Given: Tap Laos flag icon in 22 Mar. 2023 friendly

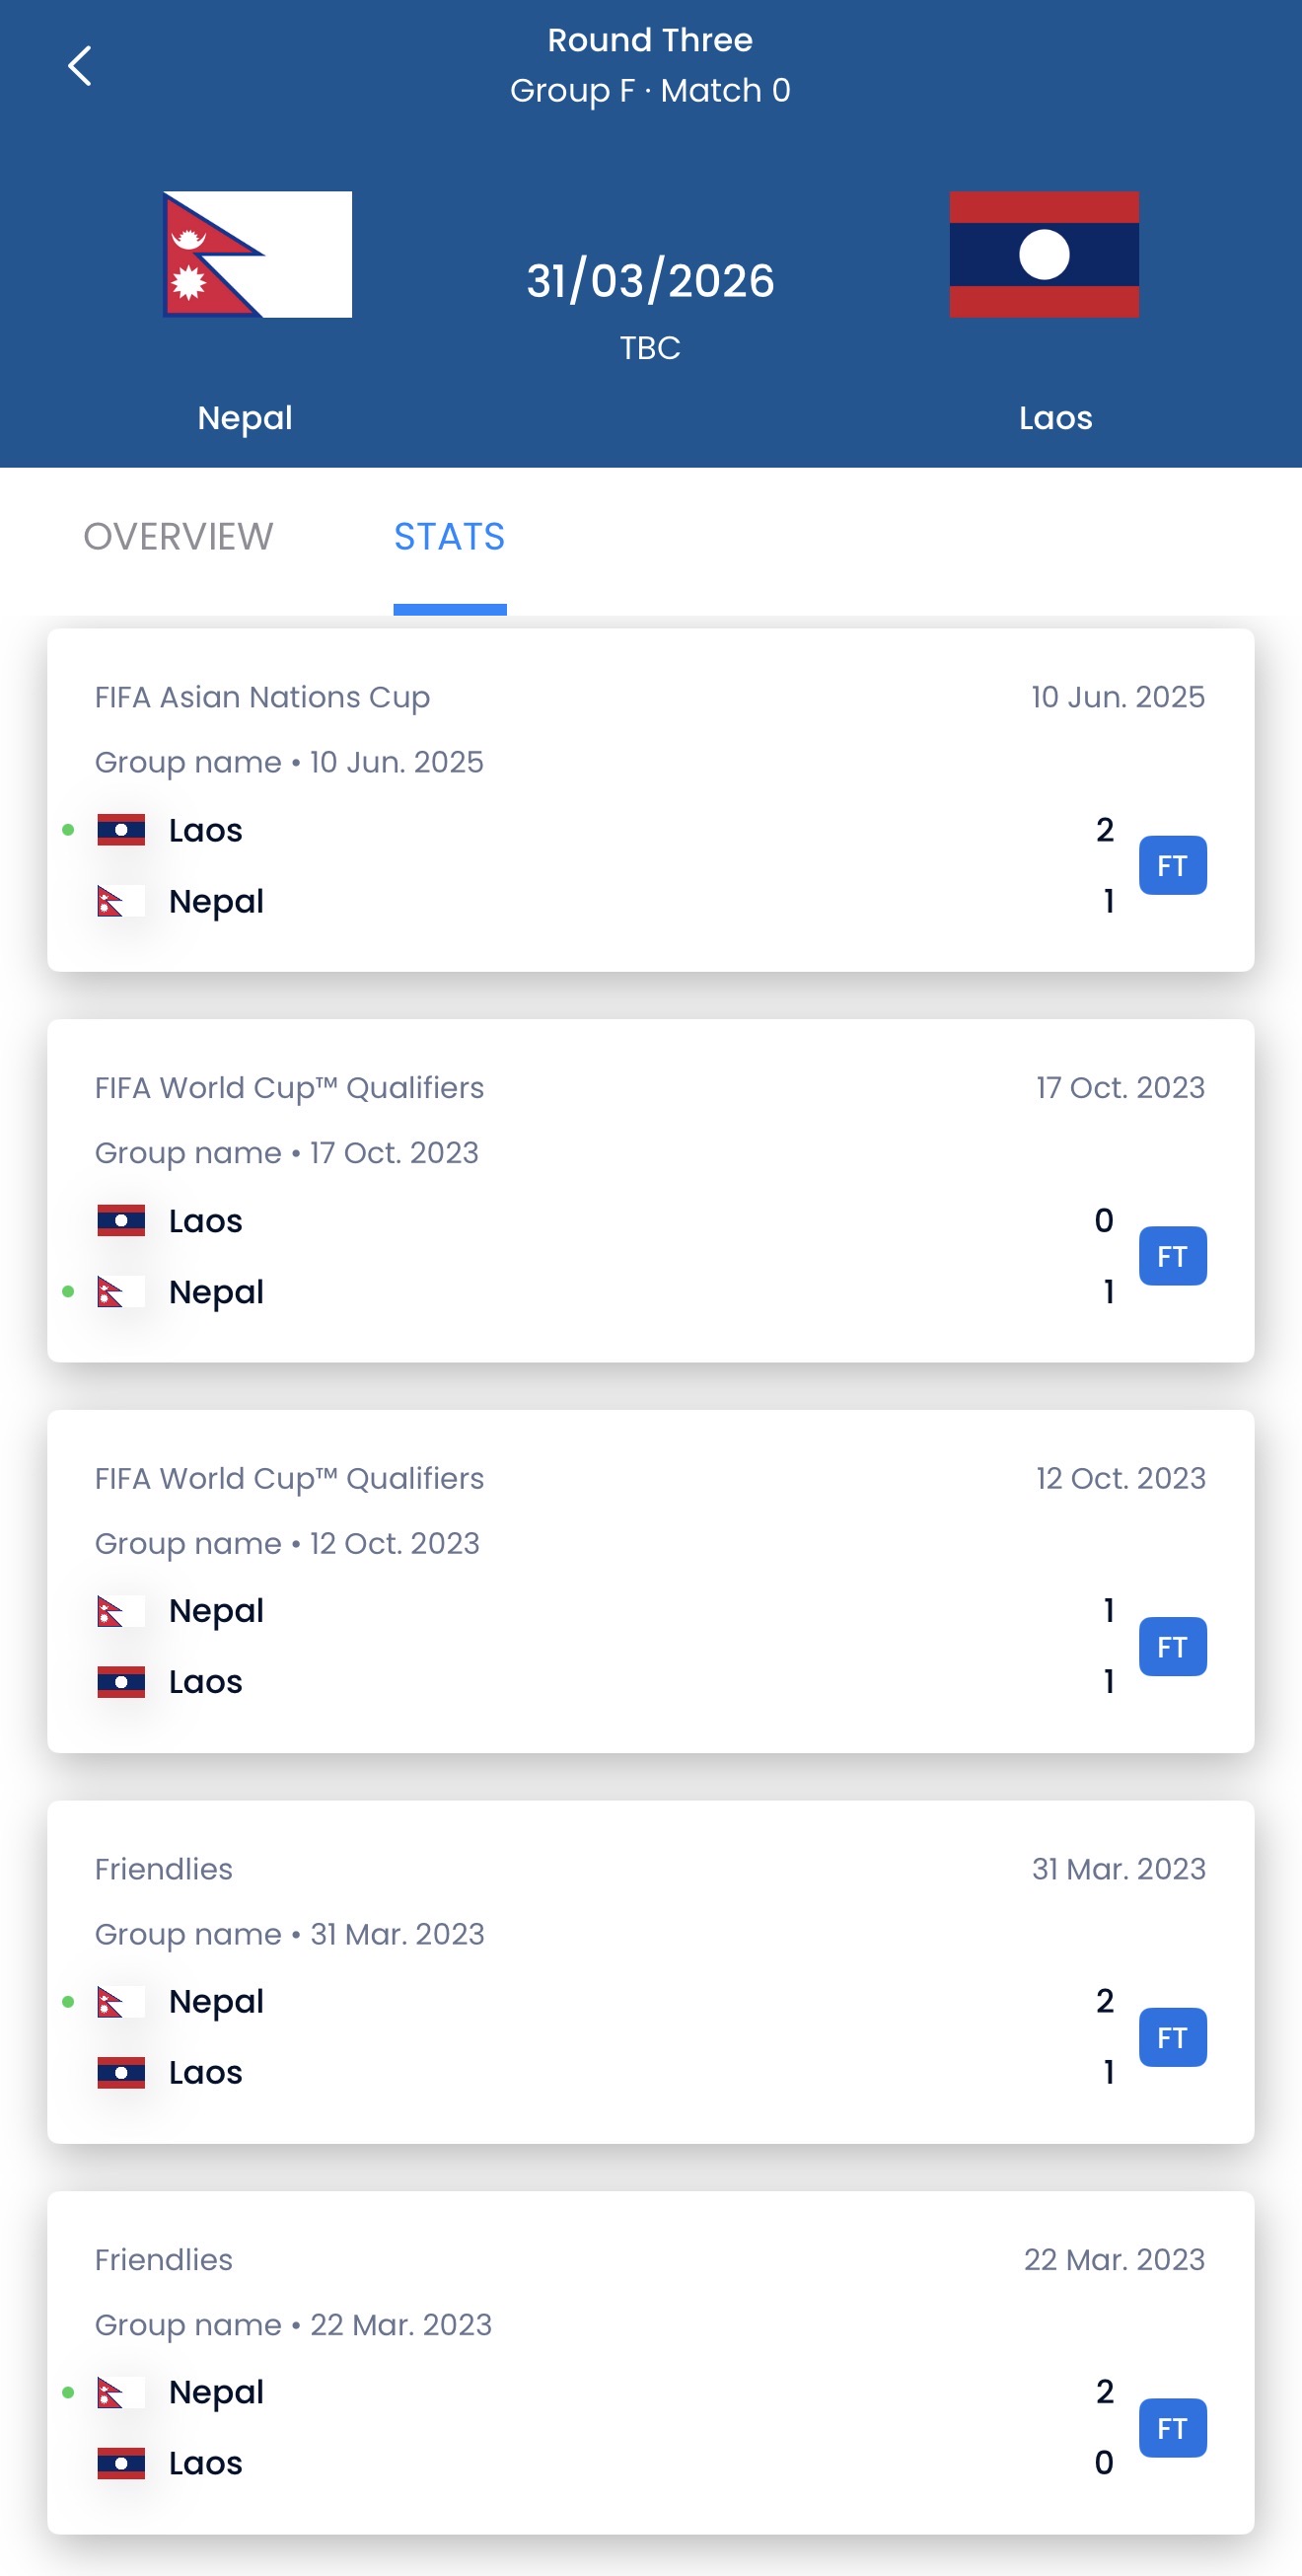Looking at the screenshot, I should point(121,2463).
